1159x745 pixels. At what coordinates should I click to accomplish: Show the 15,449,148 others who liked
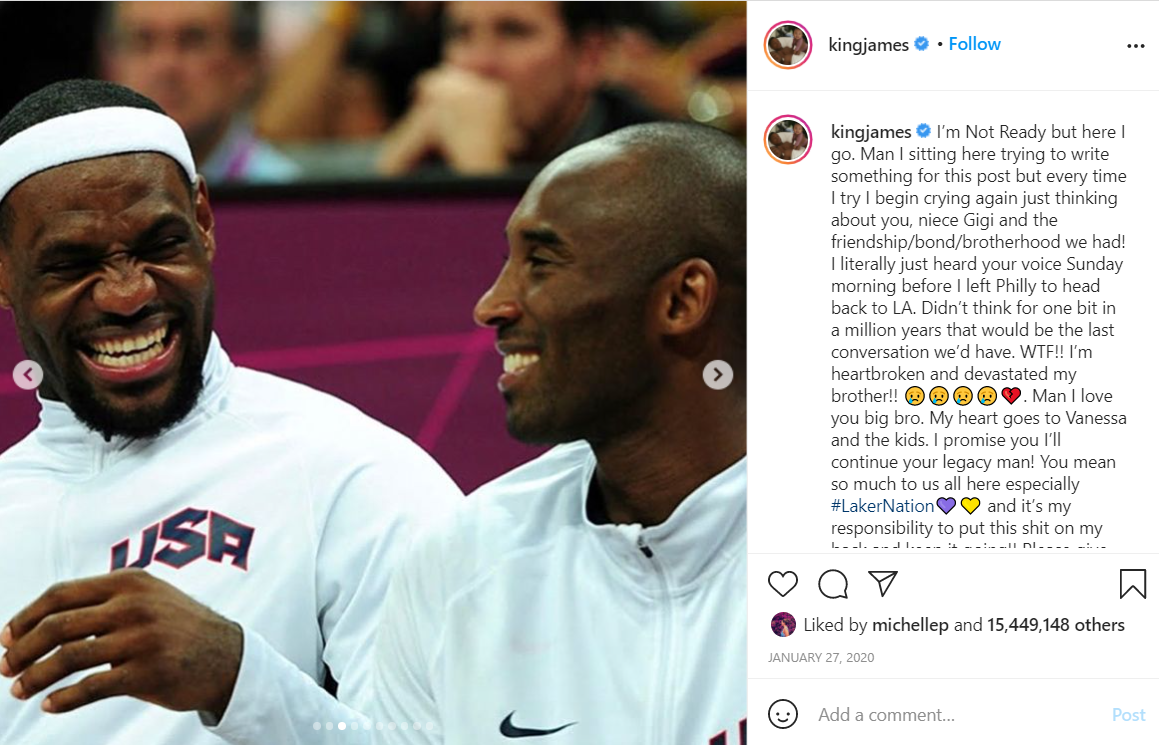coord(1056,625)
